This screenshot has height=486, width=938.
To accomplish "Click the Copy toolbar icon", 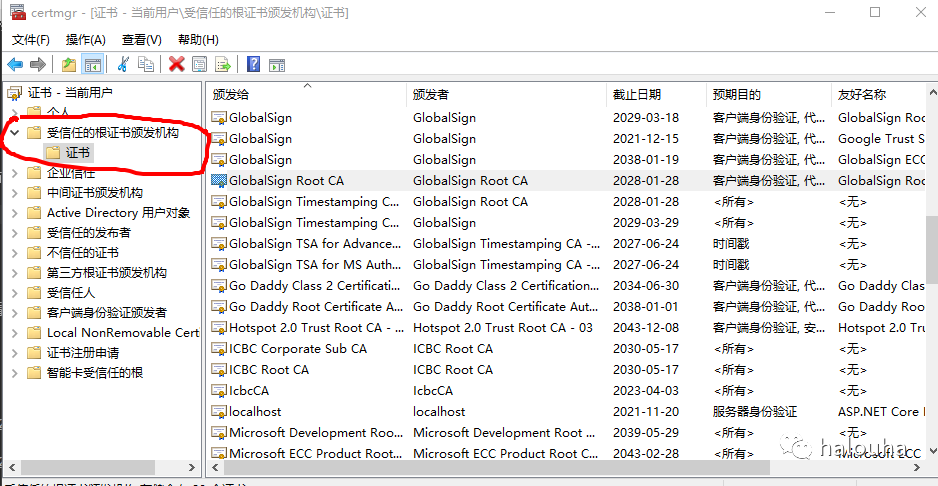I will click(x=146, y=64).
